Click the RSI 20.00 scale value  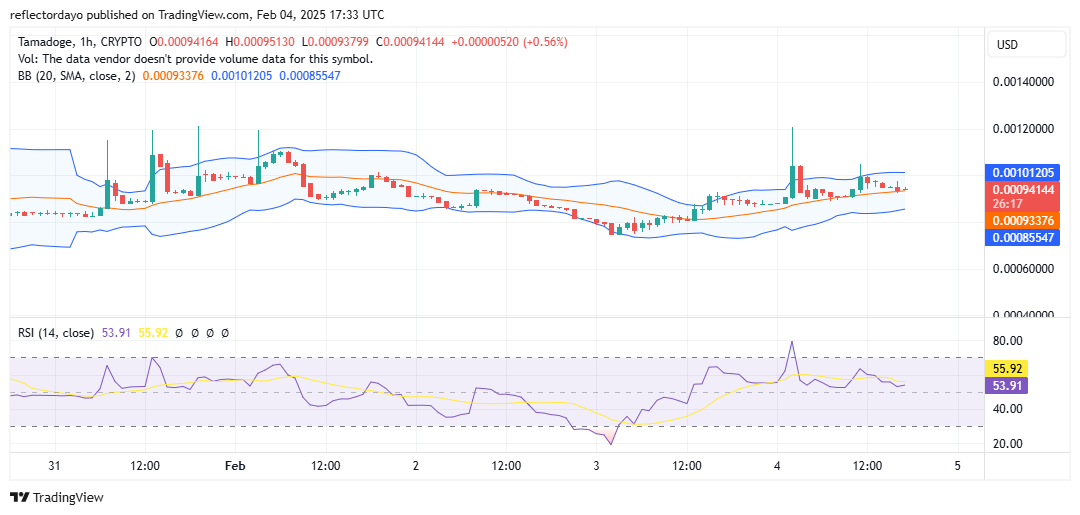tap(1006, 443)
